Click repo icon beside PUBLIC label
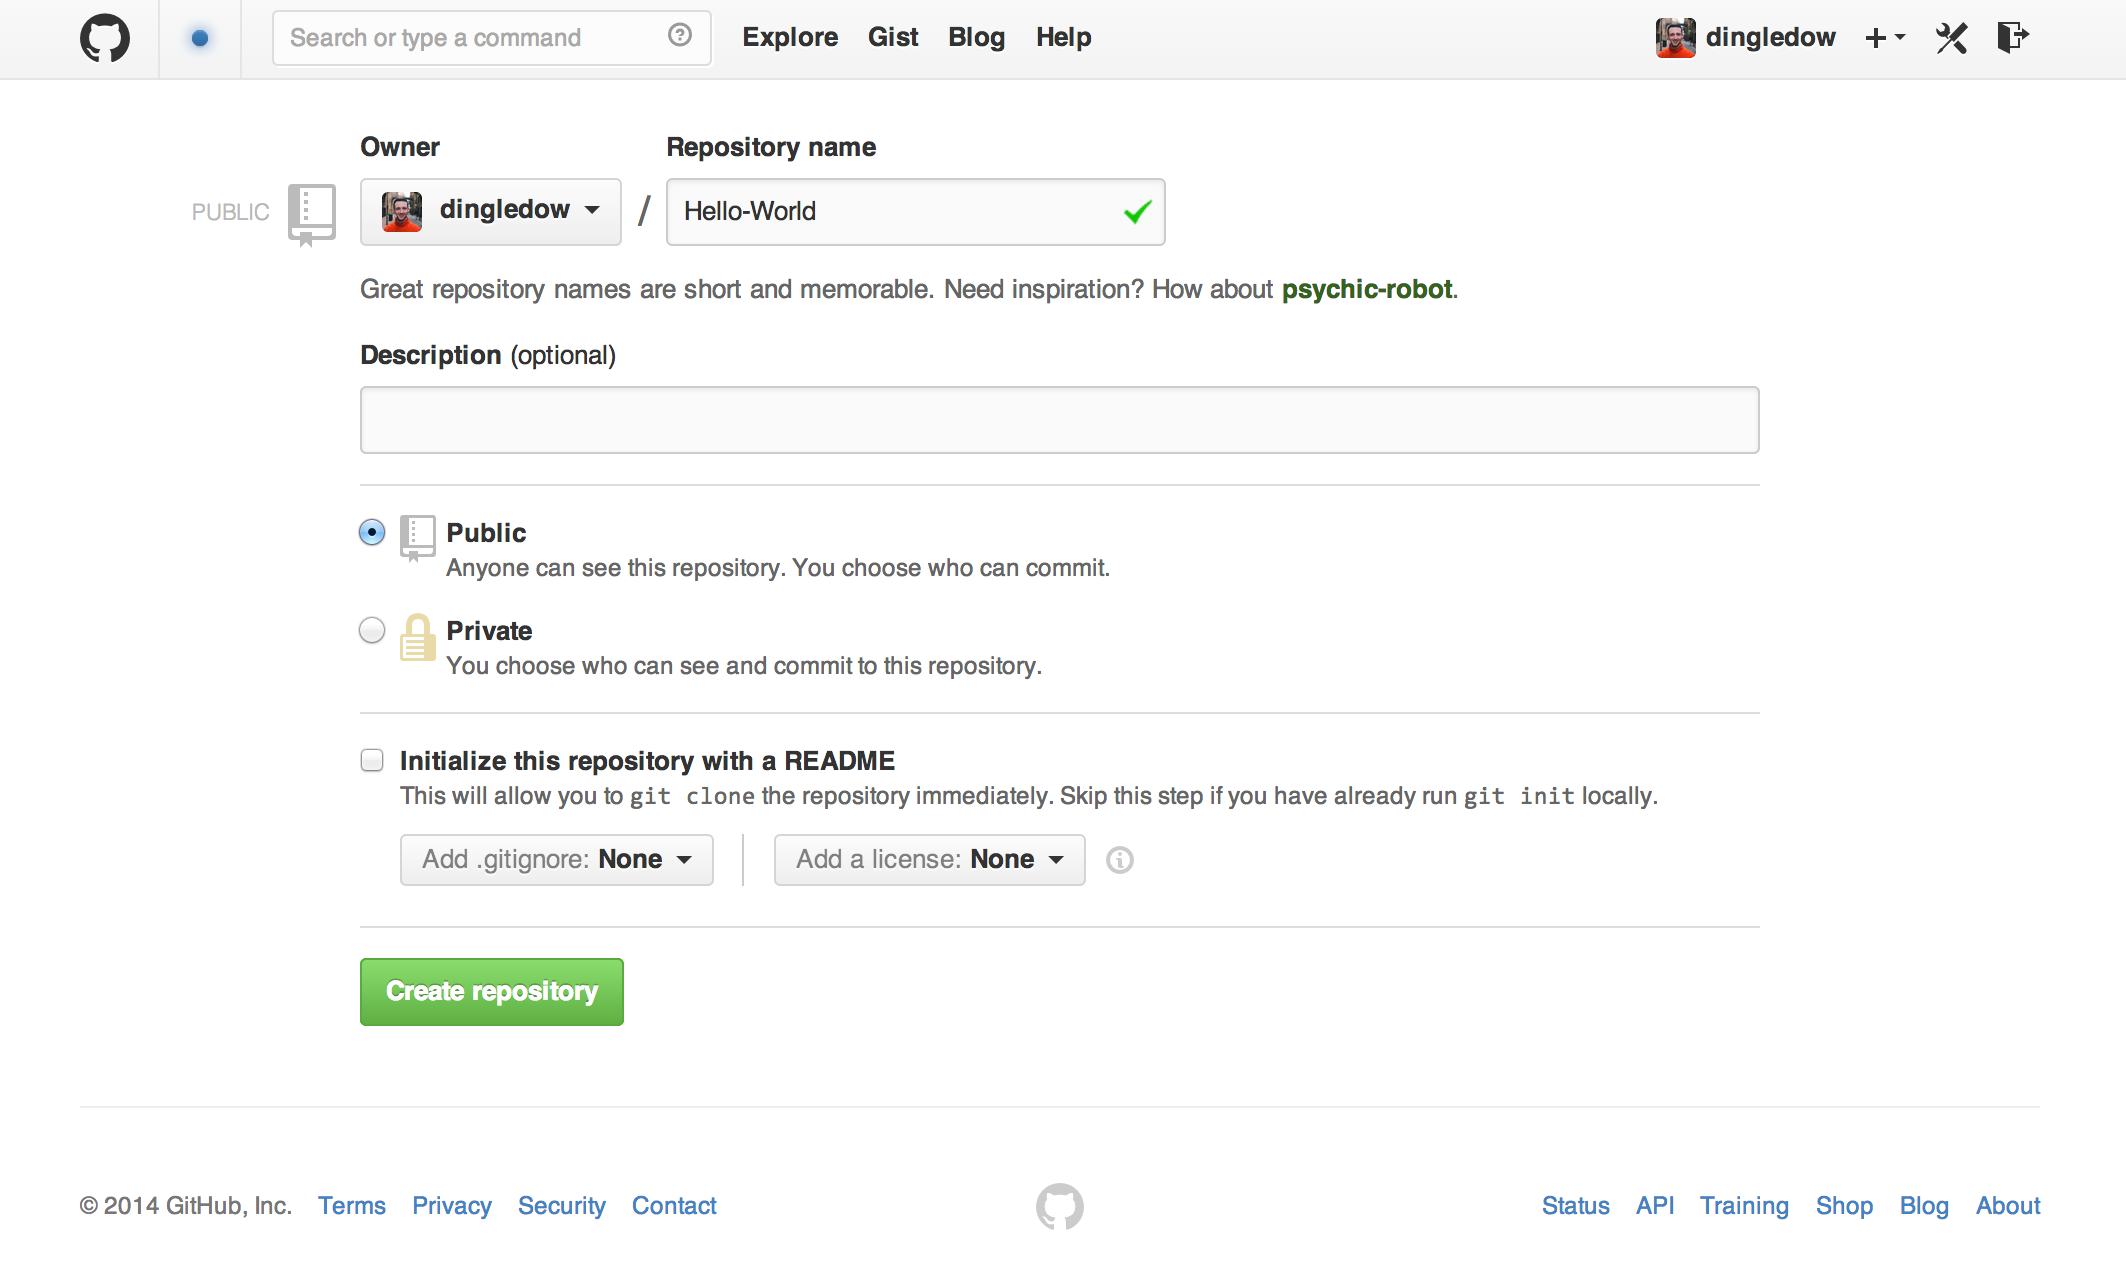The height and width of the screenshot is (1280, 2126). tap(312, 214)
